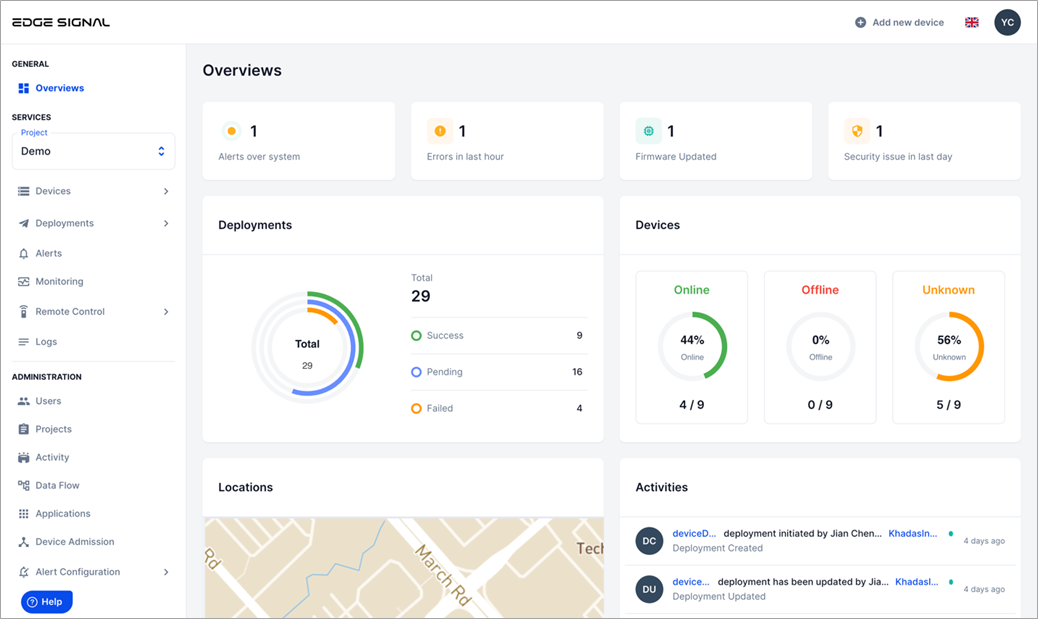The image size is (1038, 619).
Task: Open the Projects menu item
Action: 53,429
